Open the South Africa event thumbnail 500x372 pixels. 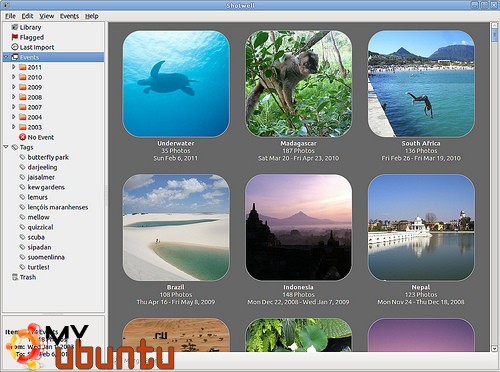pyautogui.click(x=421, y=84)
